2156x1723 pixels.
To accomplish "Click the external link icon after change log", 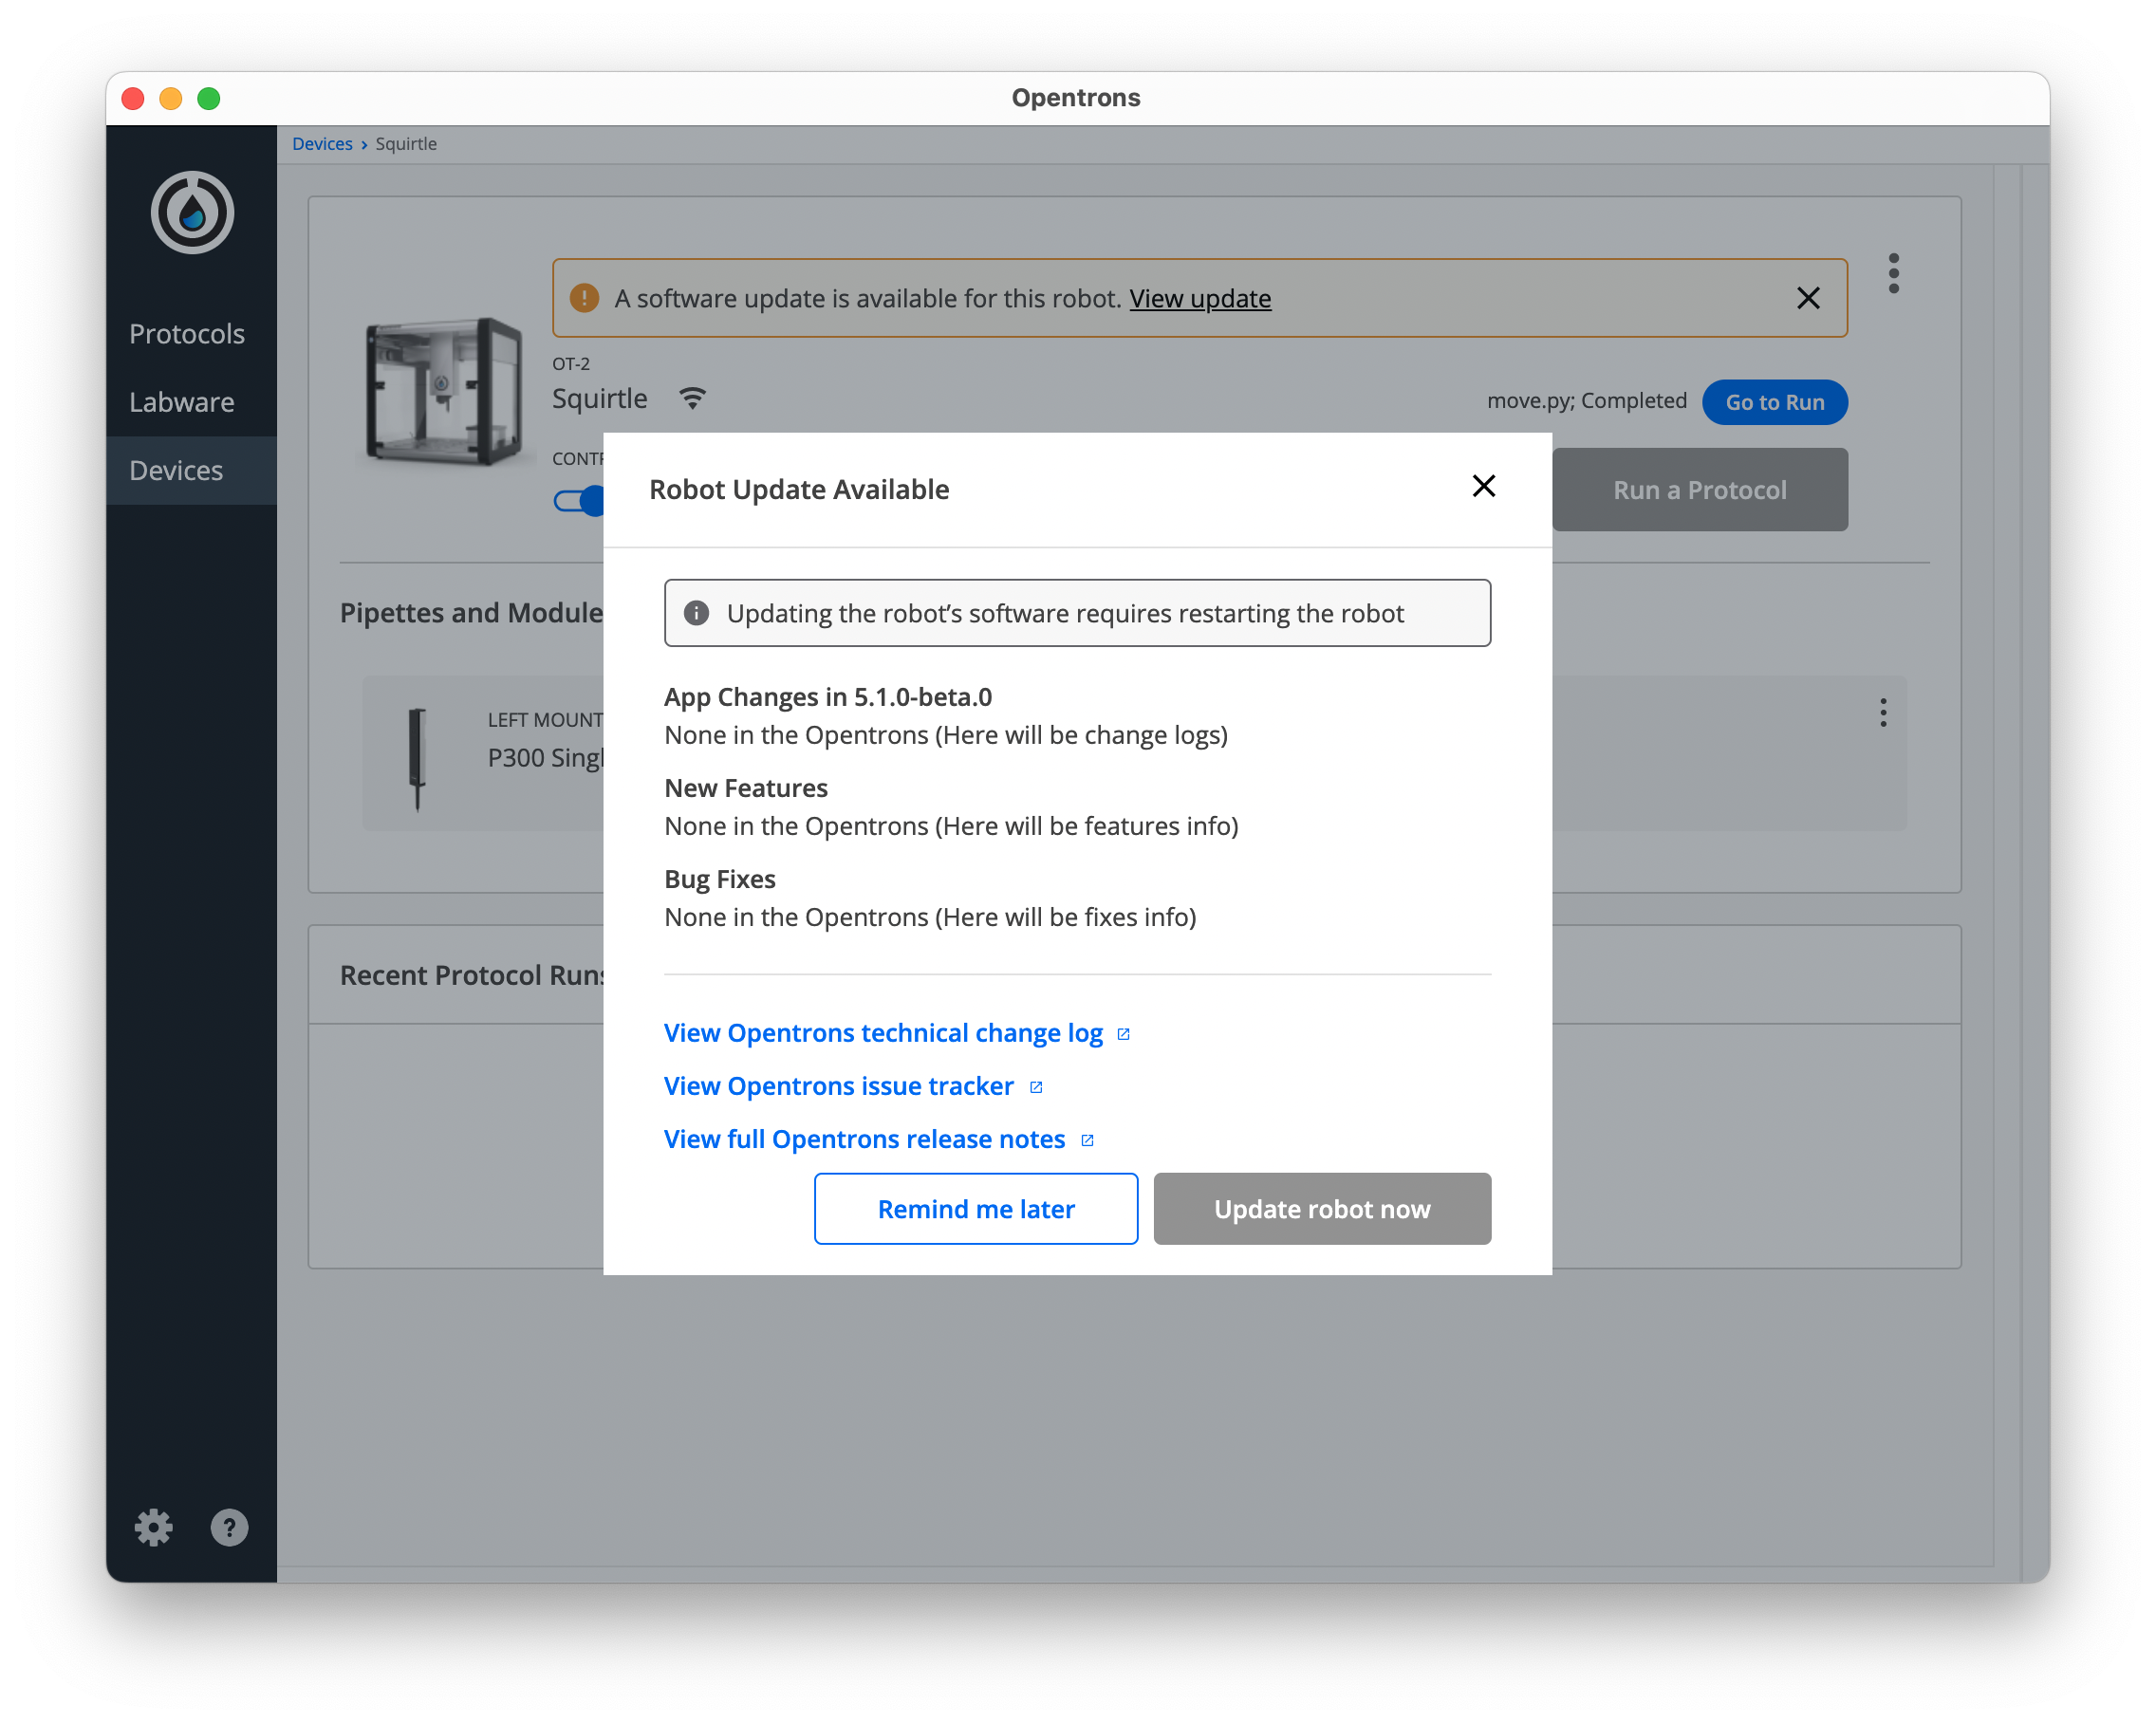I will pos(1123,1034).
